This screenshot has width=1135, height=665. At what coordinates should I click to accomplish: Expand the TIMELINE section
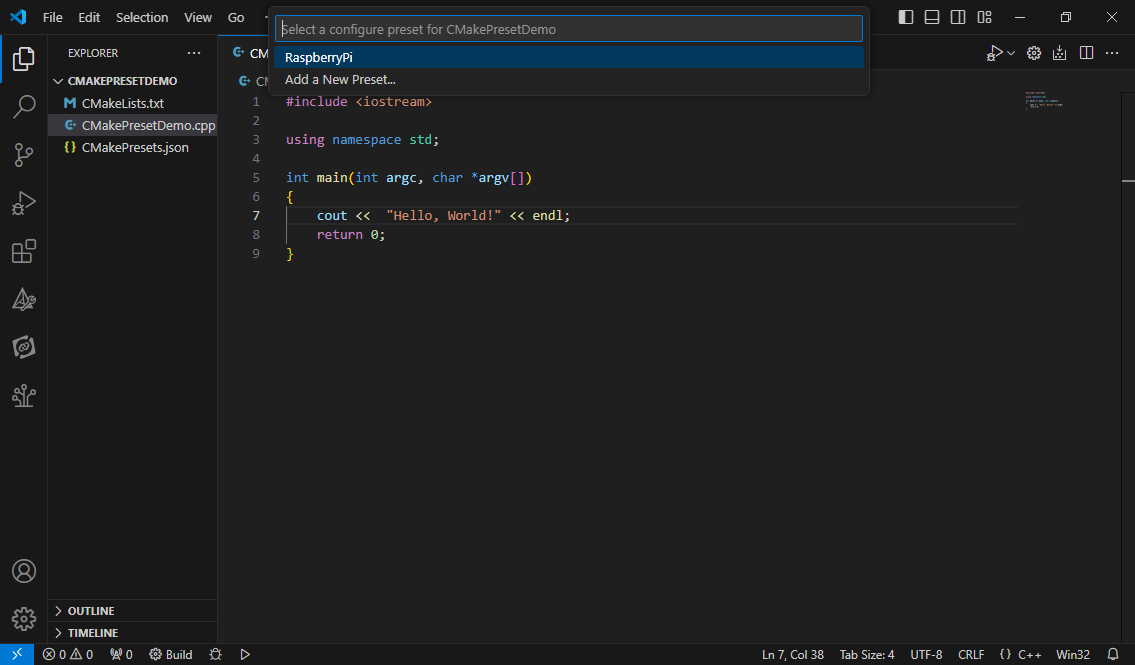click(132, 632)
